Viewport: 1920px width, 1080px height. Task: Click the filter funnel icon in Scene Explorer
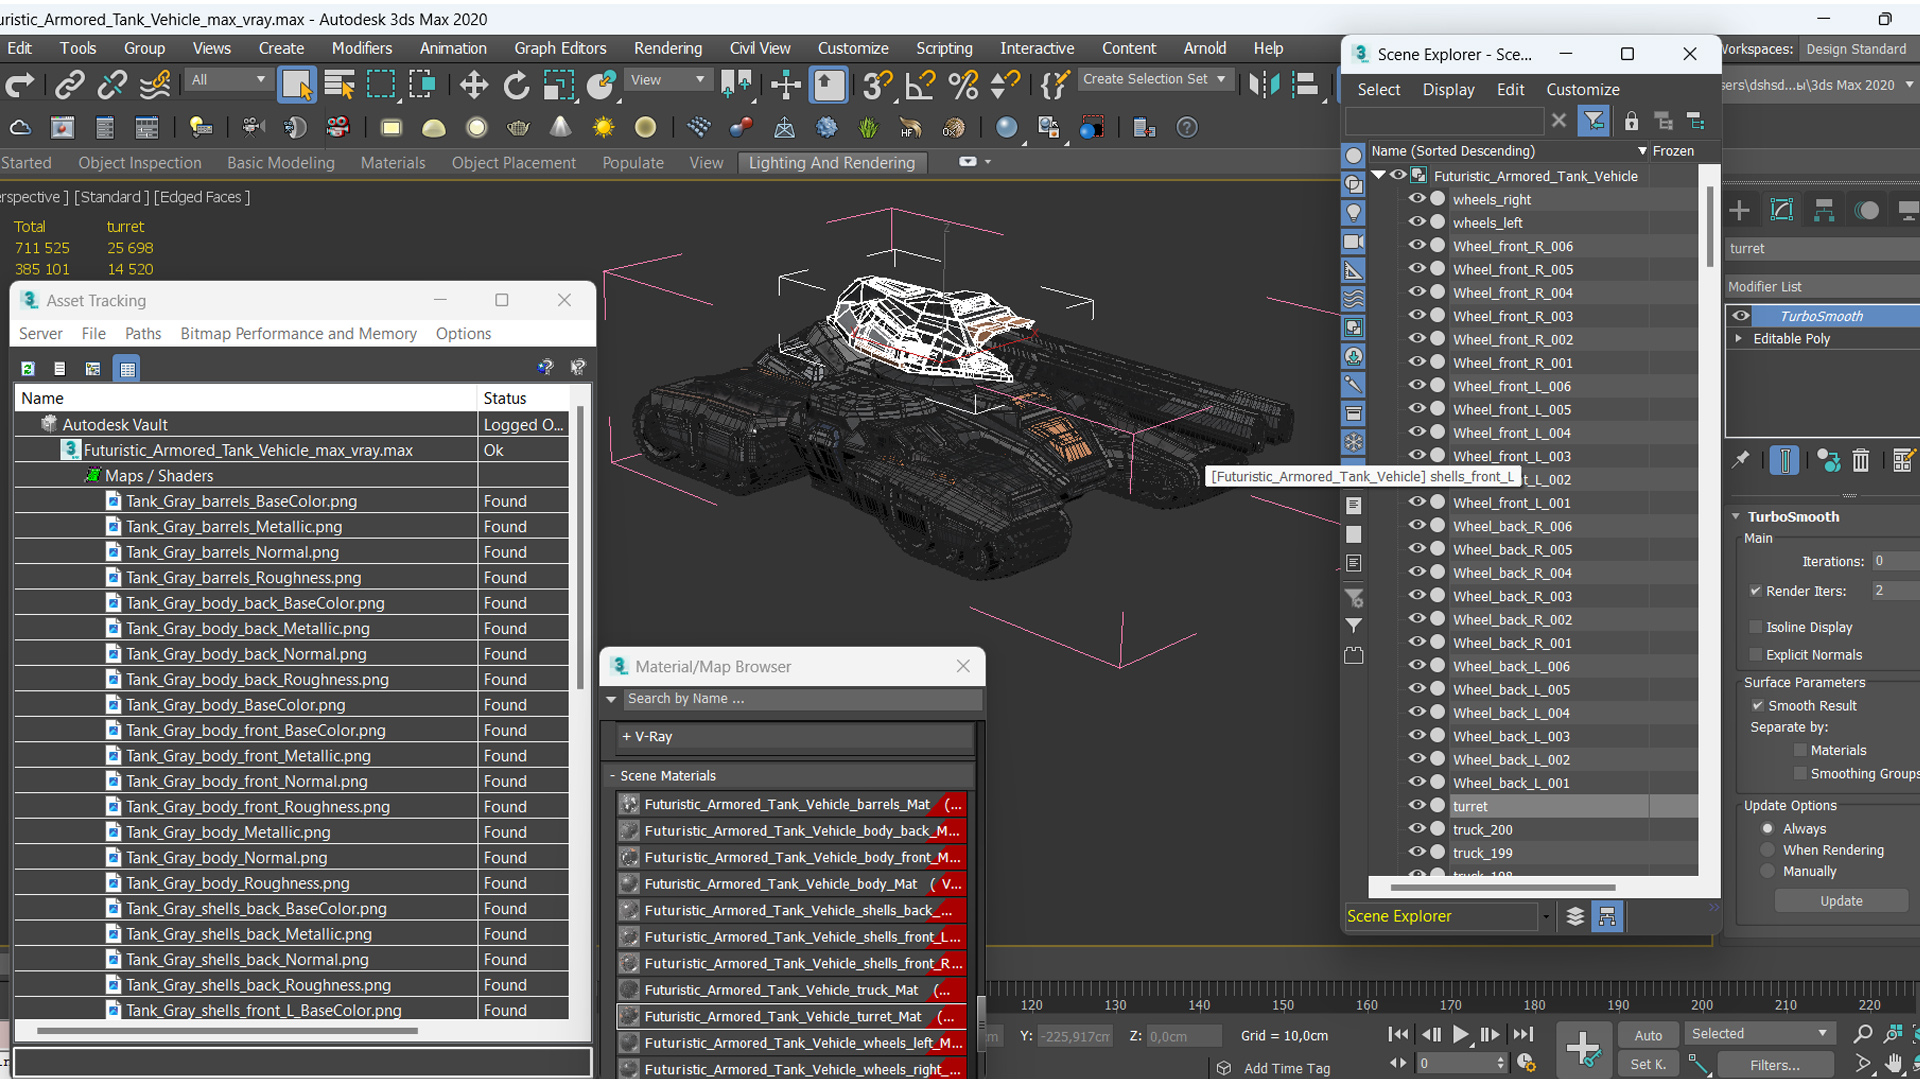pos(1594,121)
